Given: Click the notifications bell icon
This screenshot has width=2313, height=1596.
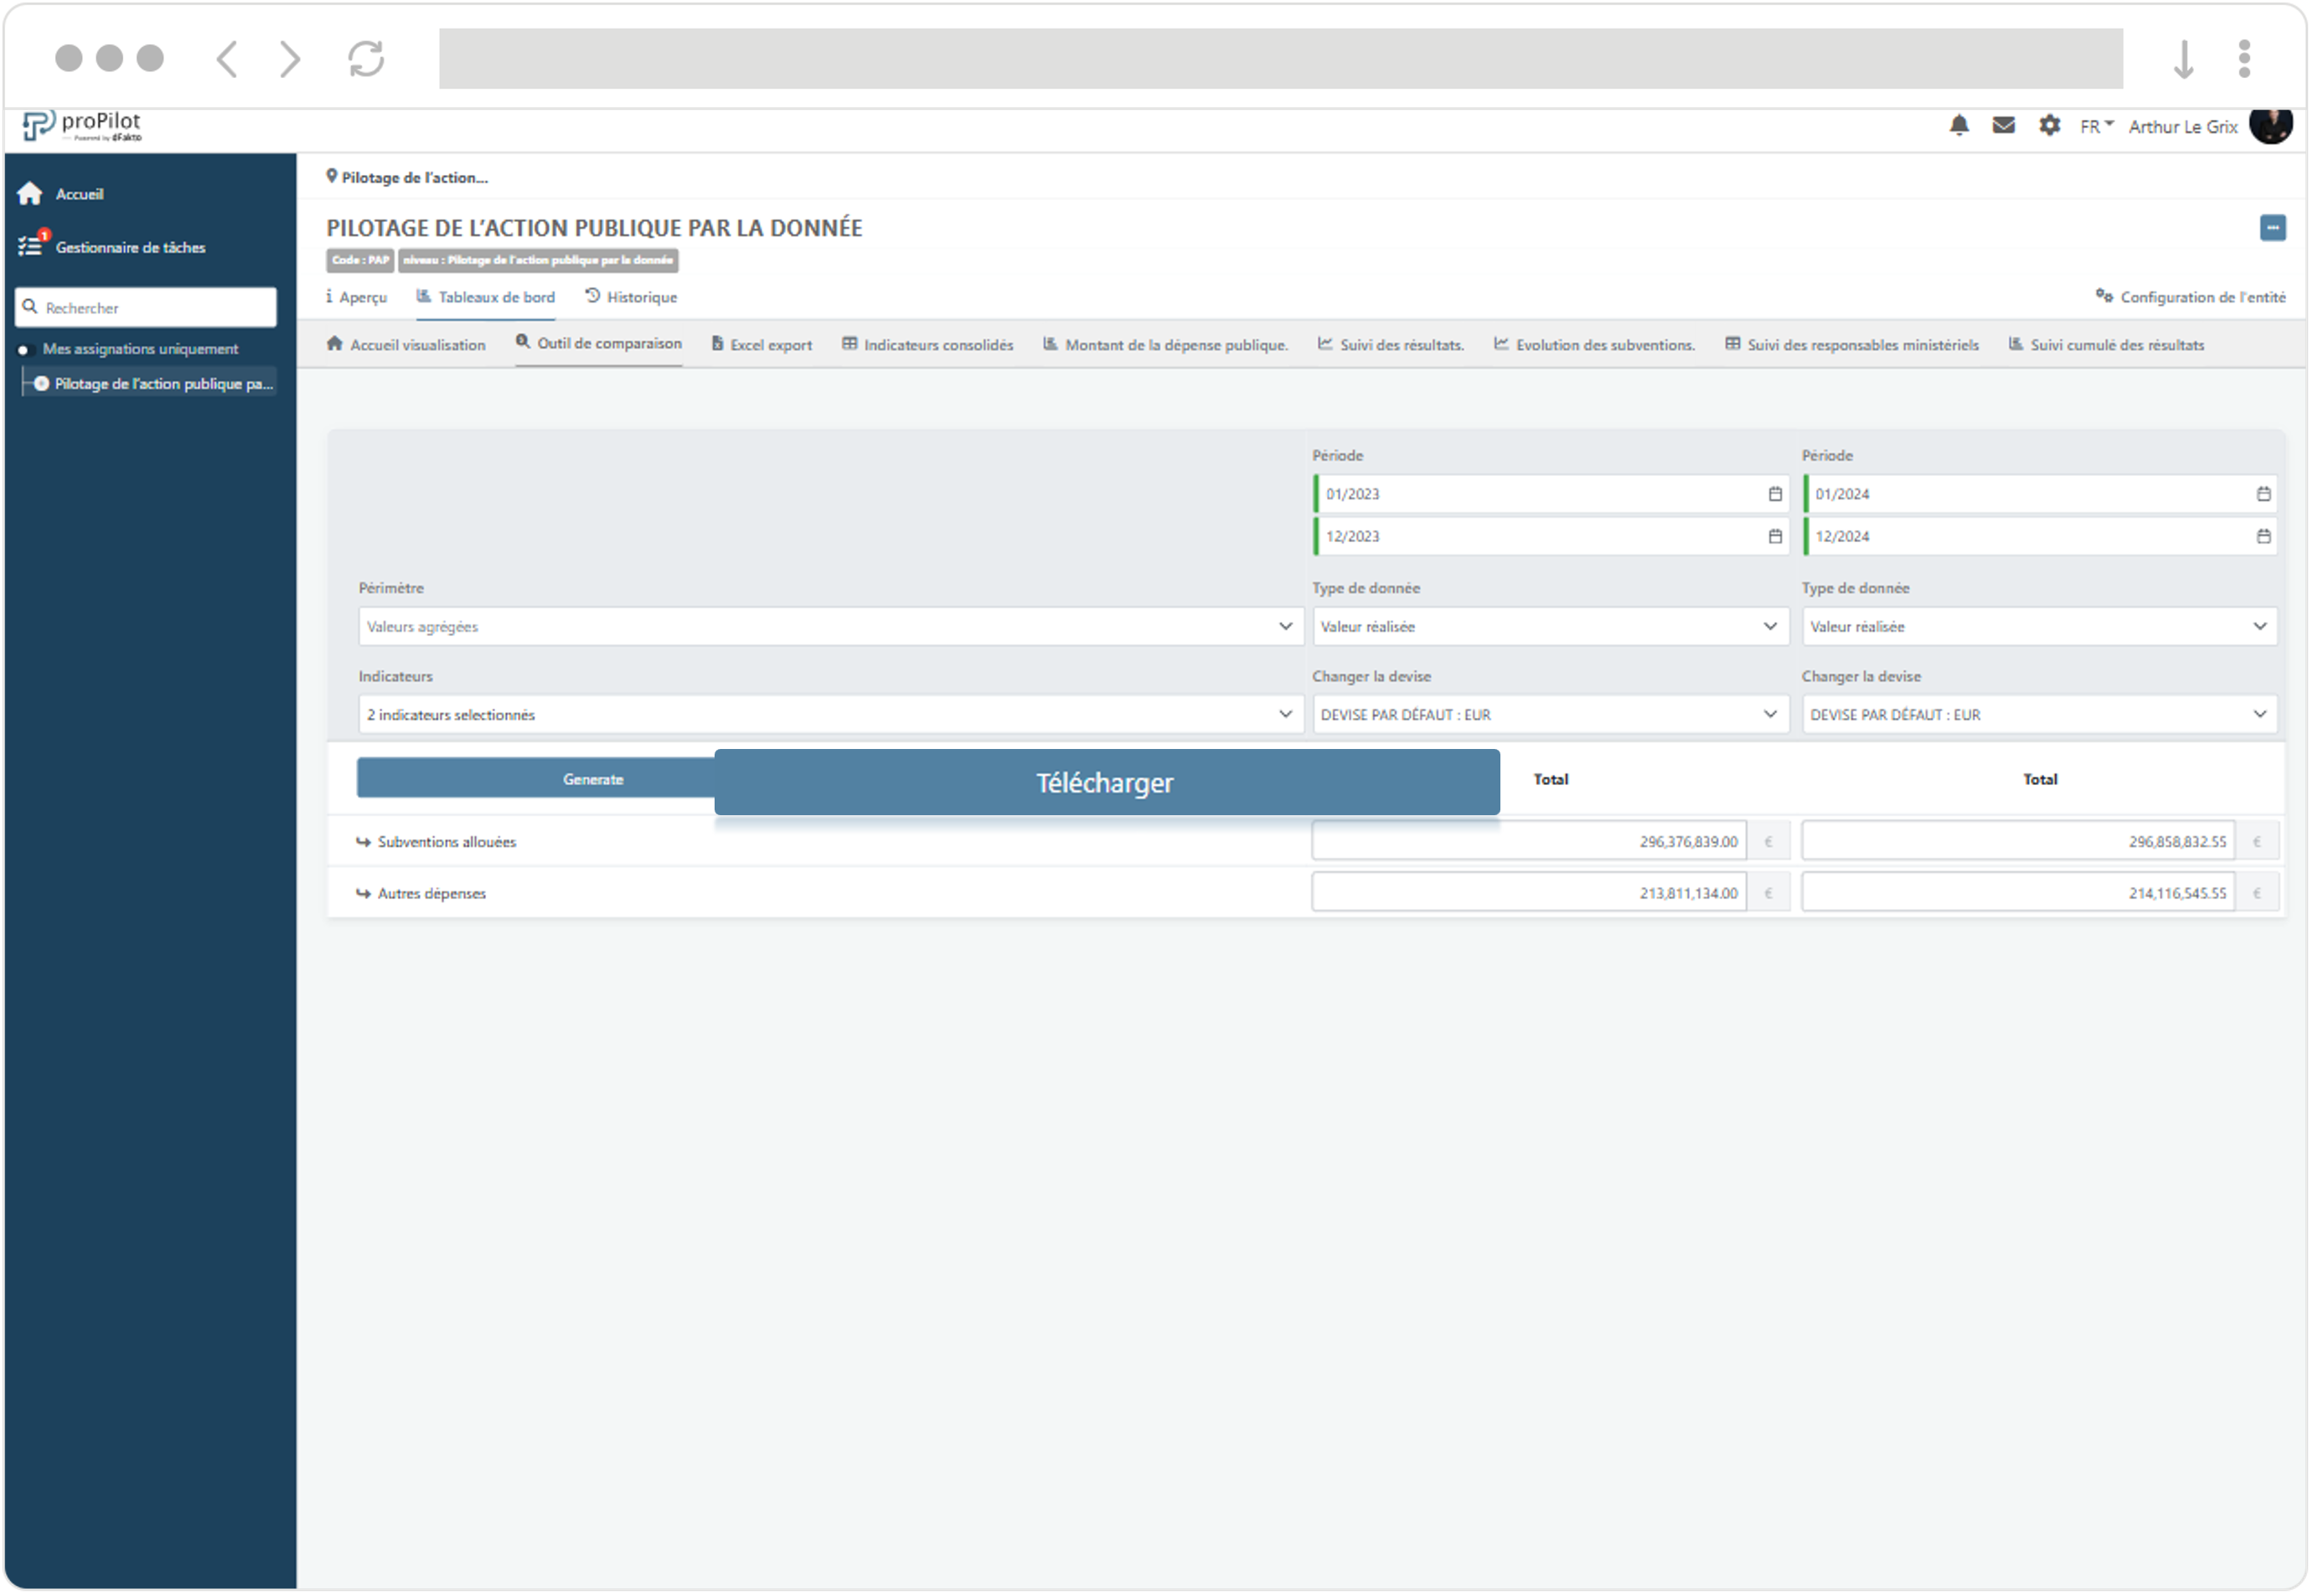Looking at the screenshot, I should tap(1958, 126).
